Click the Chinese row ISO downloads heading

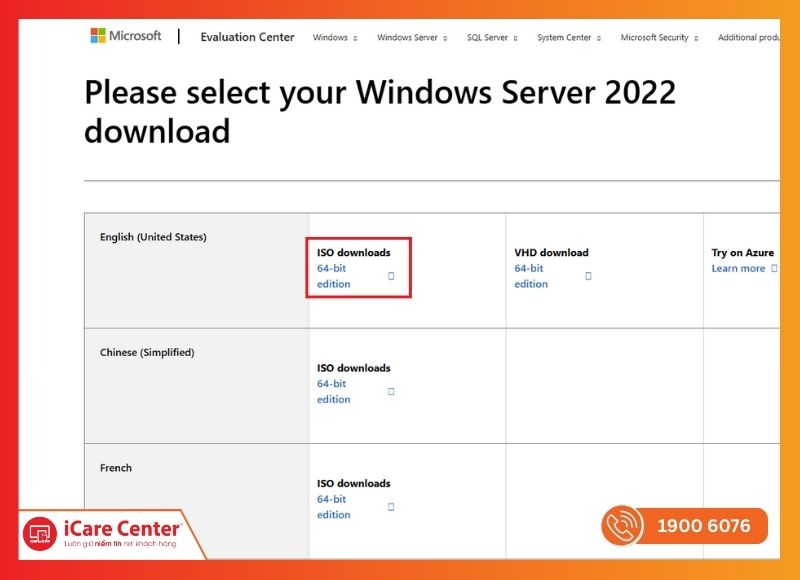click(354, 368)
